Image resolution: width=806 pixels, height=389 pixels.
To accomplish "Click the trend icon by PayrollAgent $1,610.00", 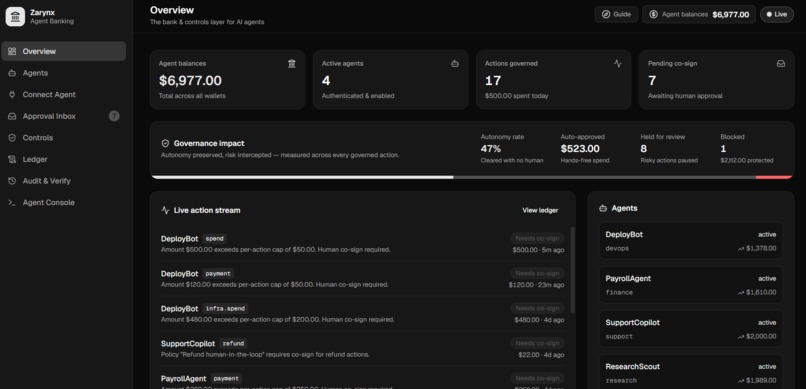I will [x=741, y=293].
